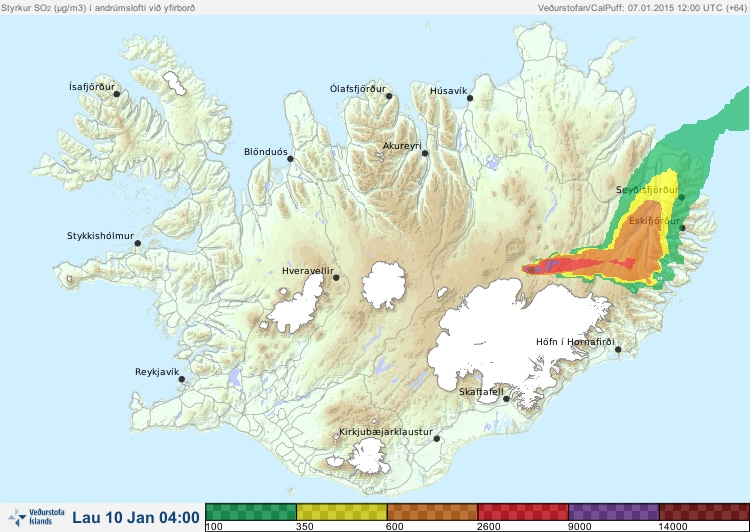Click the Veðurstofan/CalPuff run info text

(x=642, y=8)
